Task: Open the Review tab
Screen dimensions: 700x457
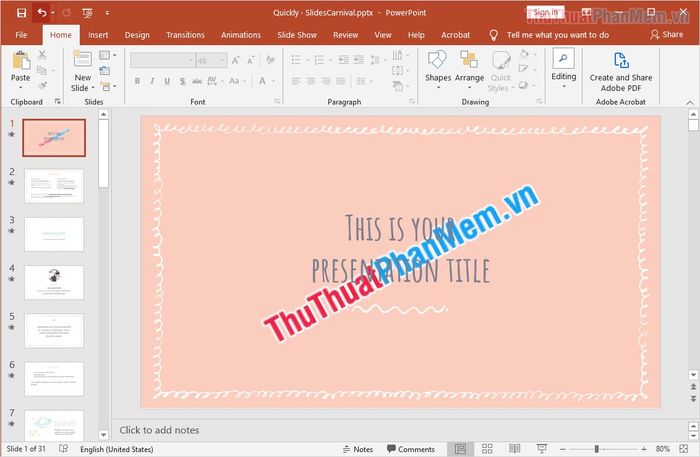Action: point(346,35)
